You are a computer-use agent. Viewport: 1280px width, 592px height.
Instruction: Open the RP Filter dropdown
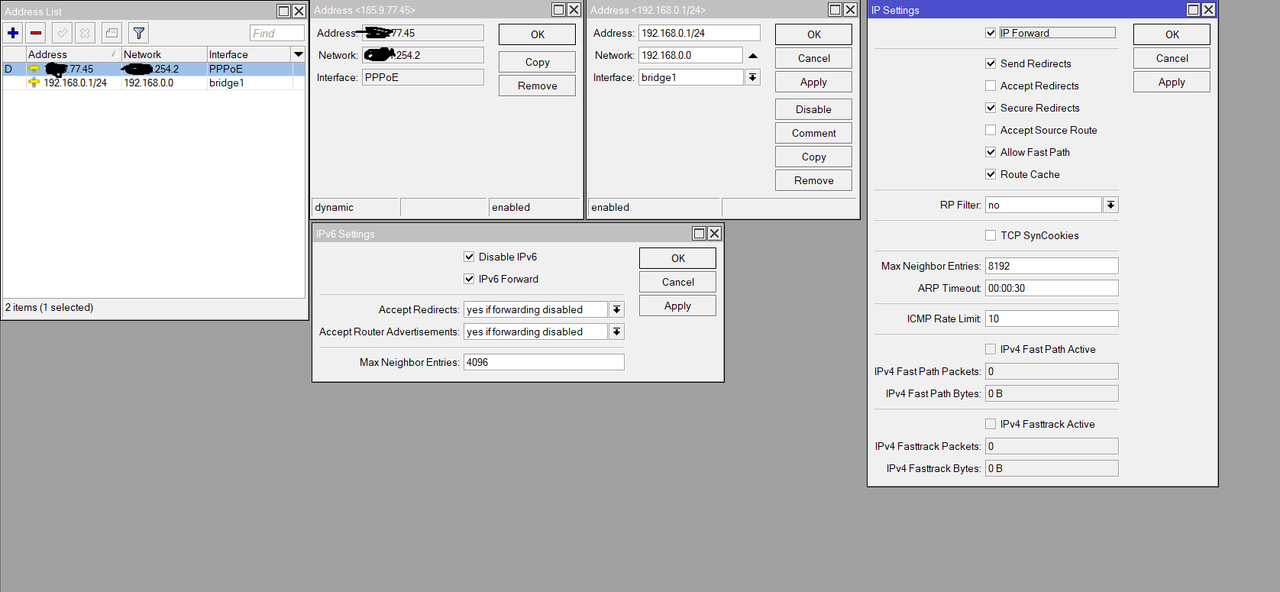coord(1110,205)
